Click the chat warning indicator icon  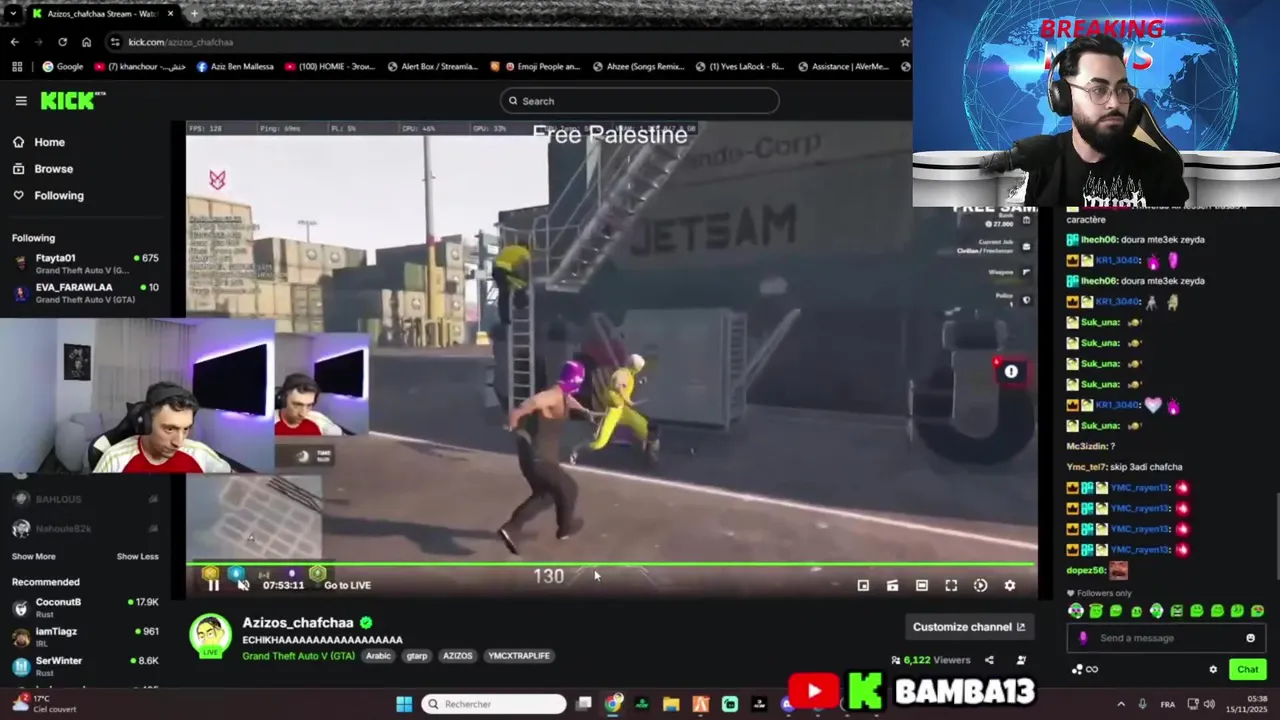tap(1011, 372)
